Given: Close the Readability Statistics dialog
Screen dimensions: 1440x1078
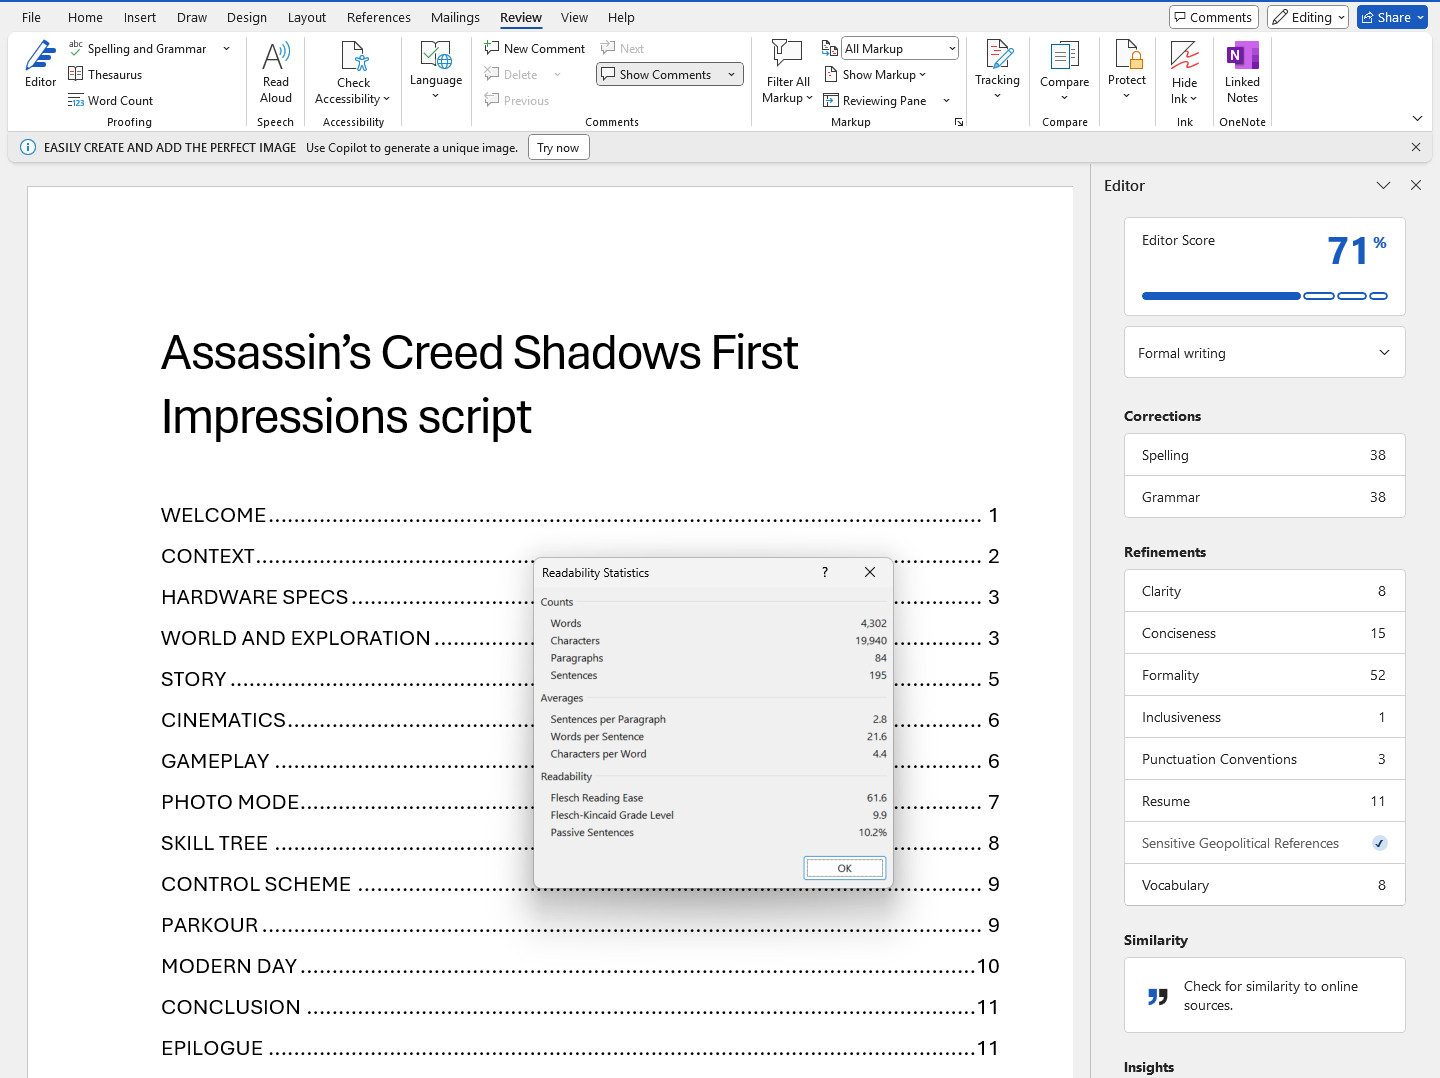Looking at the screenshot, I should pyautogui.click(x=870, y=572).
